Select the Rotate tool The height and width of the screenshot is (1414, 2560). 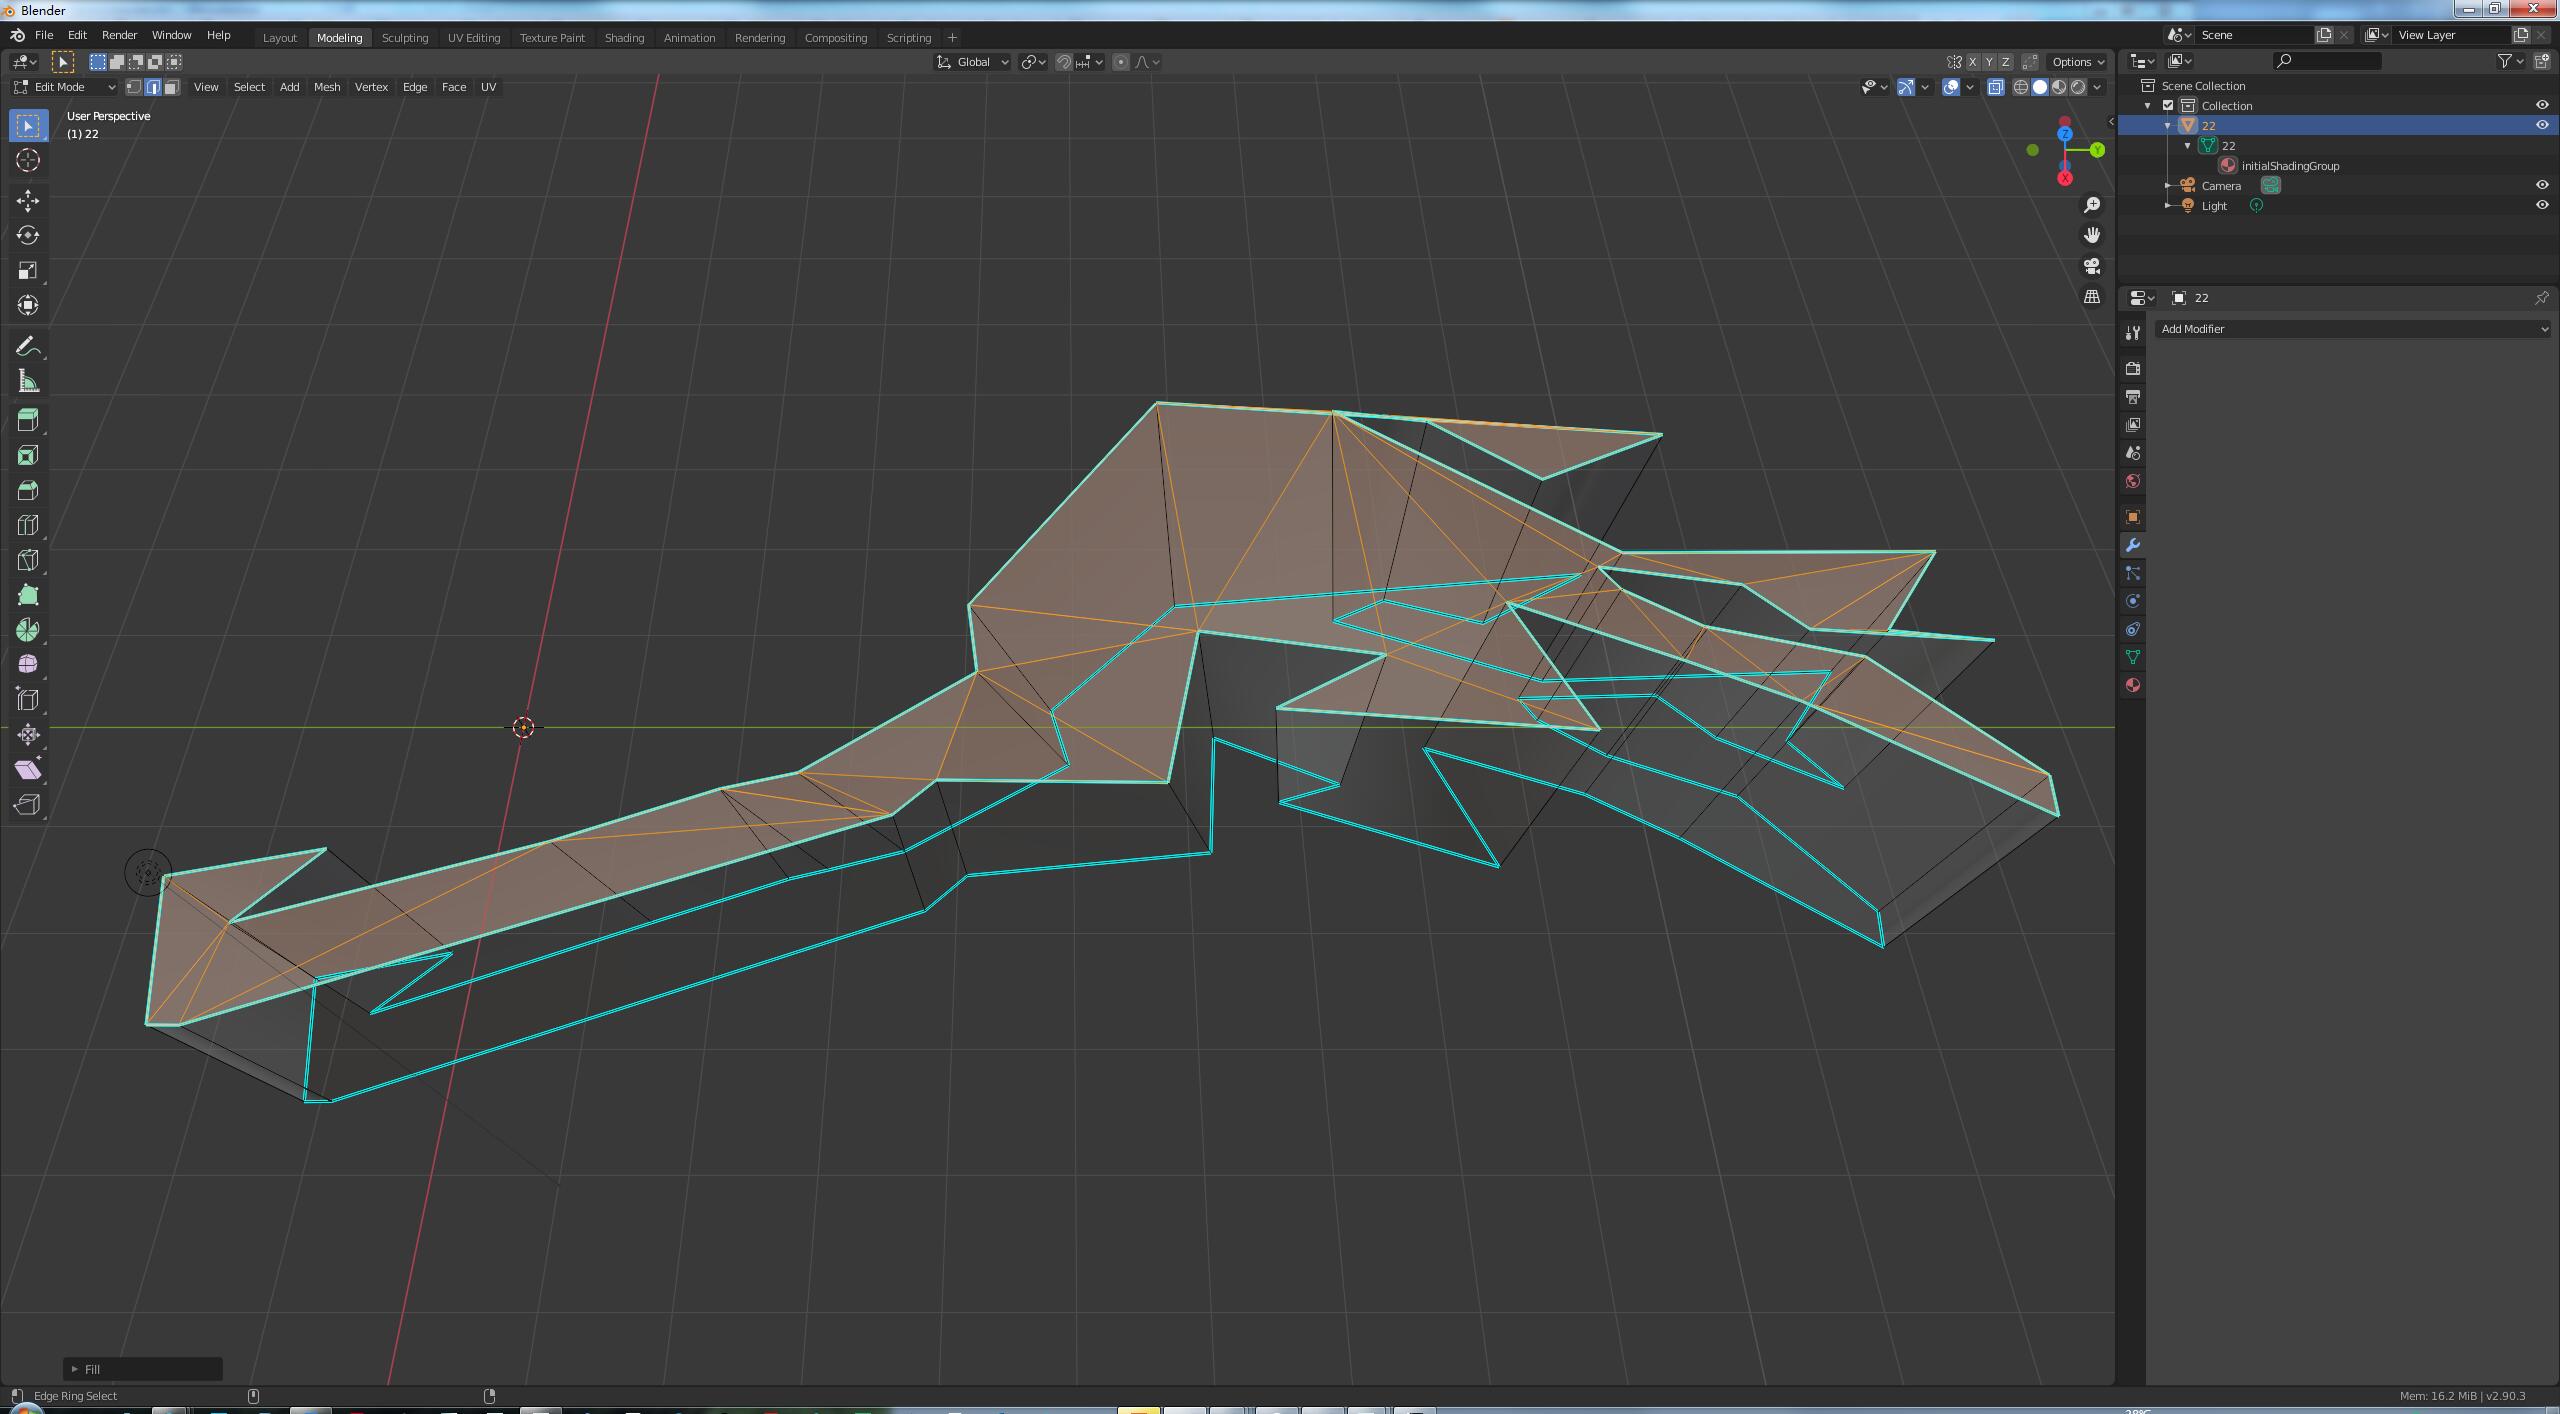coord(27,236)
